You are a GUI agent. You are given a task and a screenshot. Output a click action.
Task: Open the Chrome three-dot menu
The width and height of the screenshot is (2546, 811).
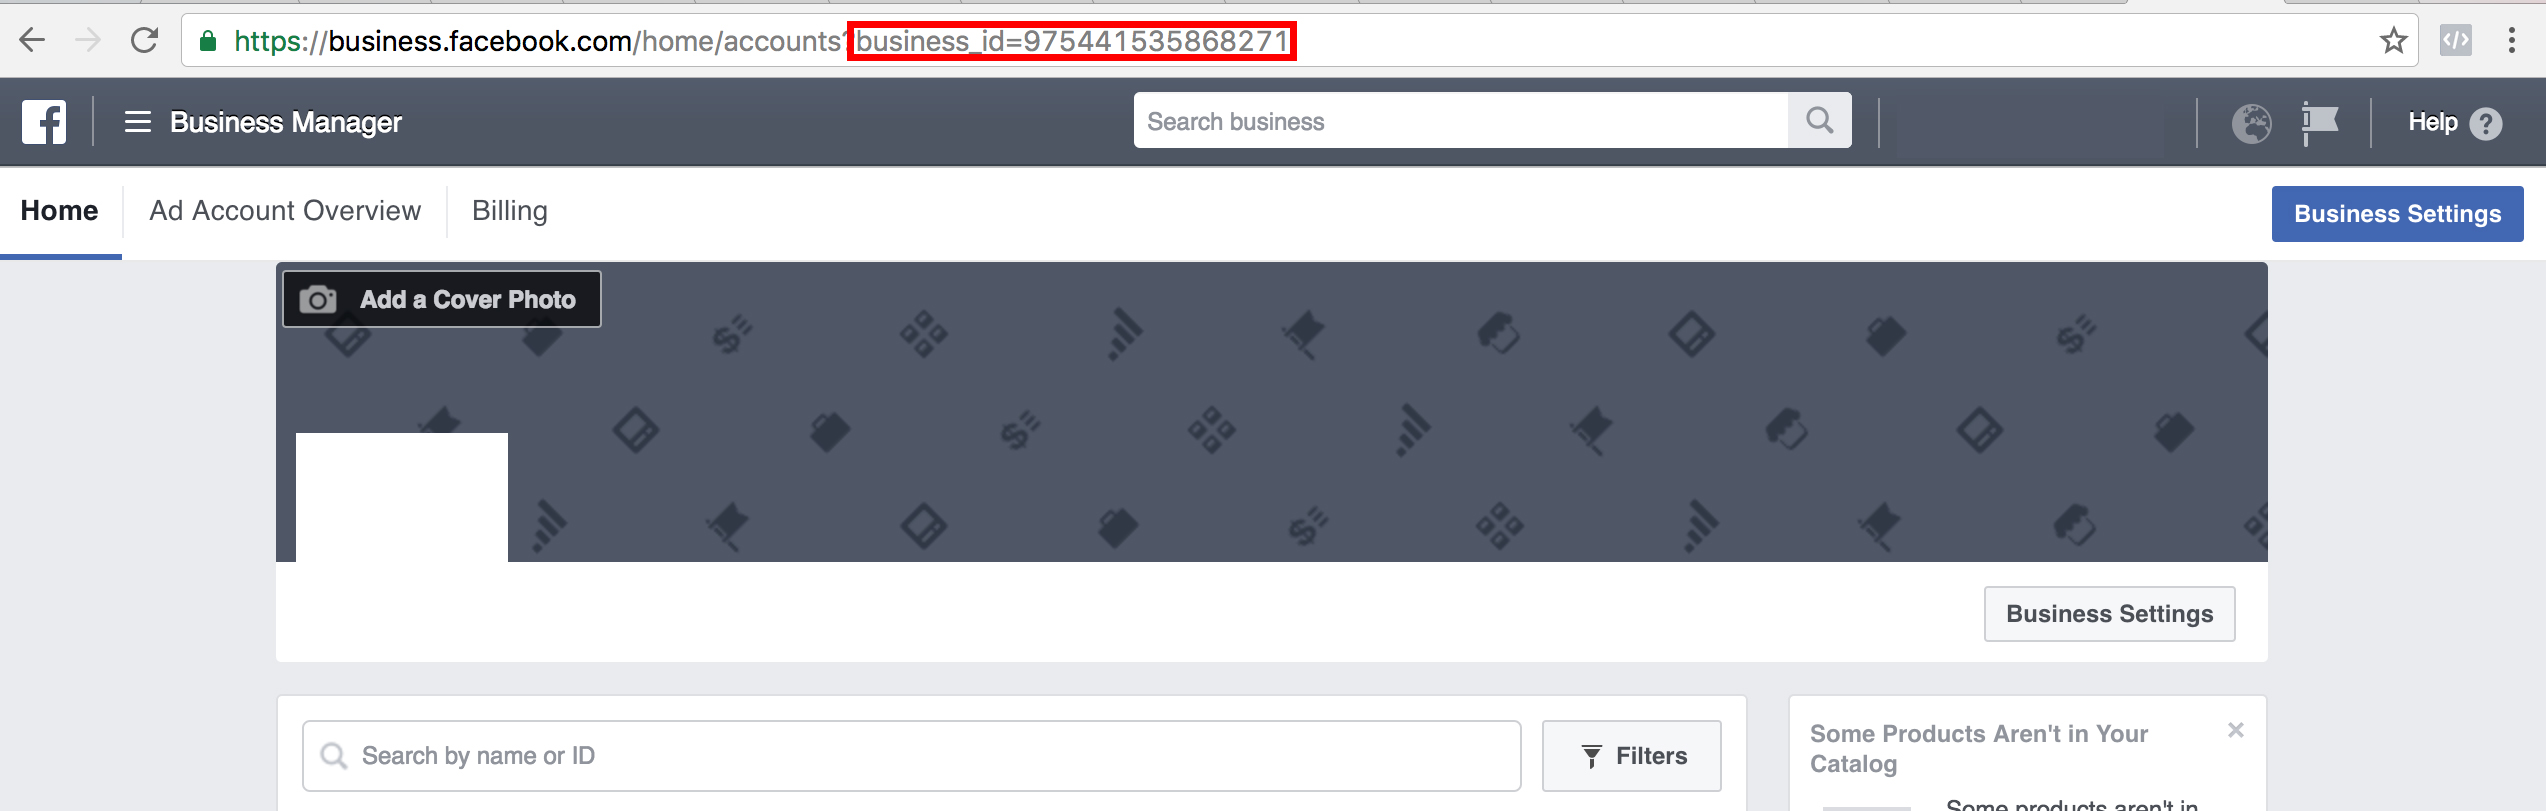[x=2511, y=40]
